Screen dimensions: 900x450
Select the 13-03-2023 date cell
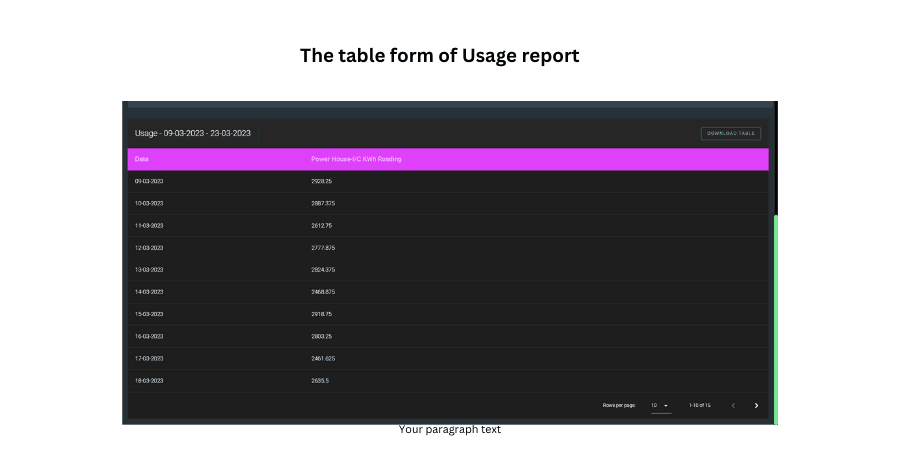(x=149, y=270)
